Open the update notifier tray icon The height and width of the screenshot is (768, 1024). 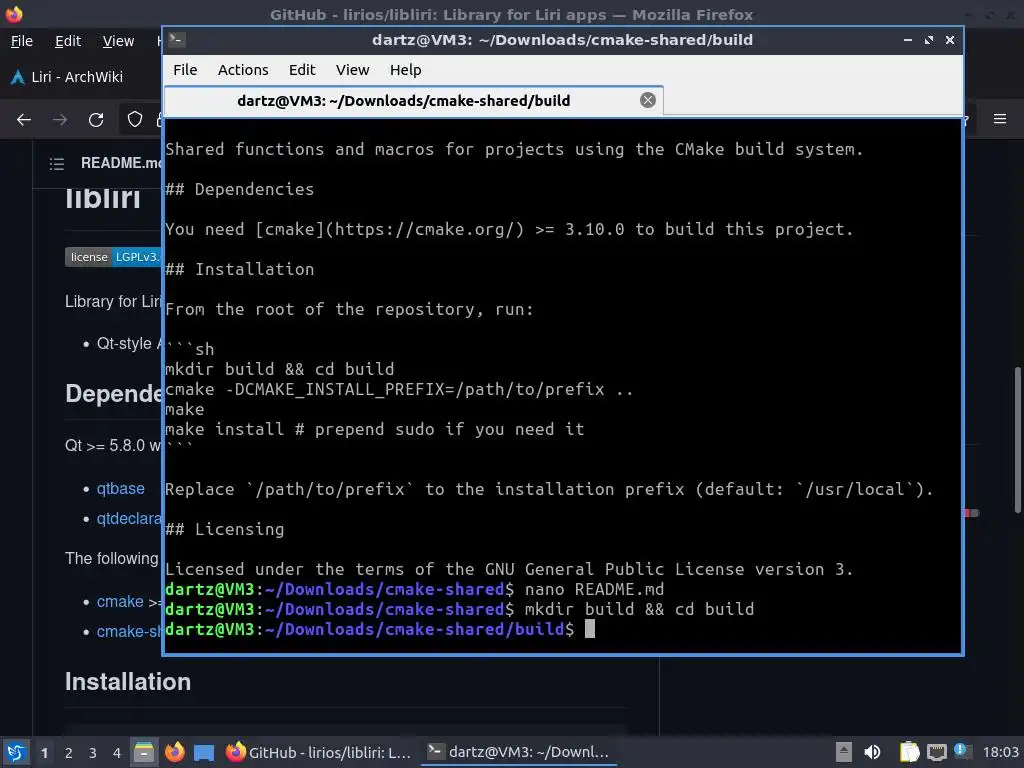coord(962,751)
